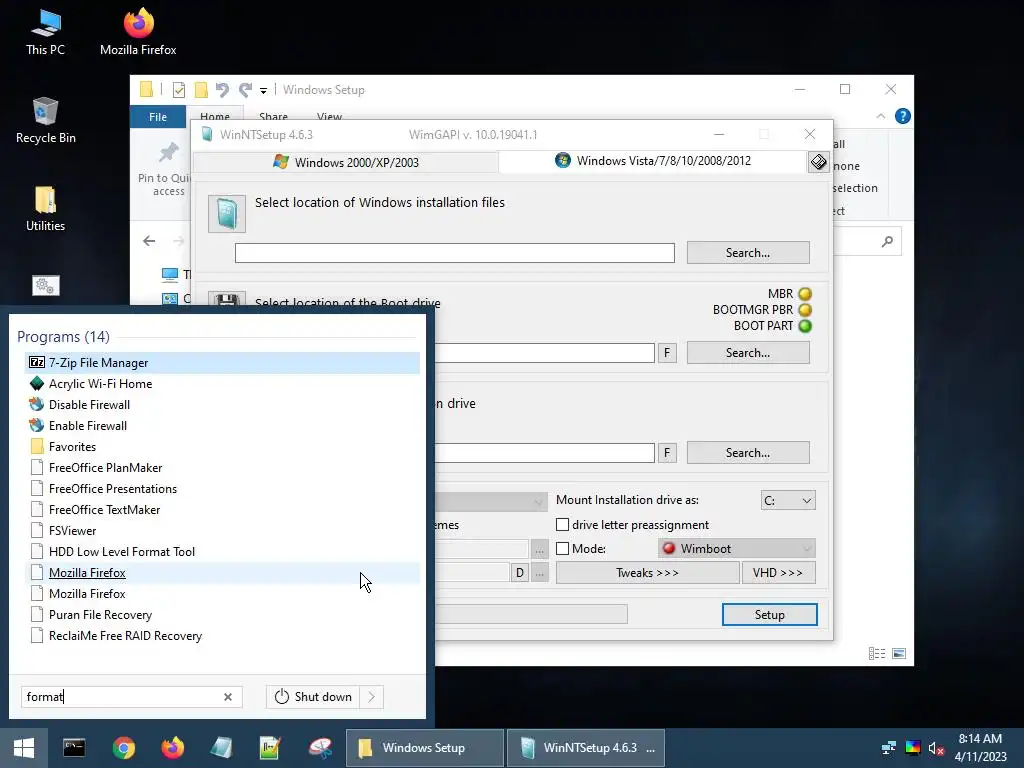Screen dimensions: 1024x768
Task: Open Mozilla Firefox desktop shortcut
Action: click(138, 33)
